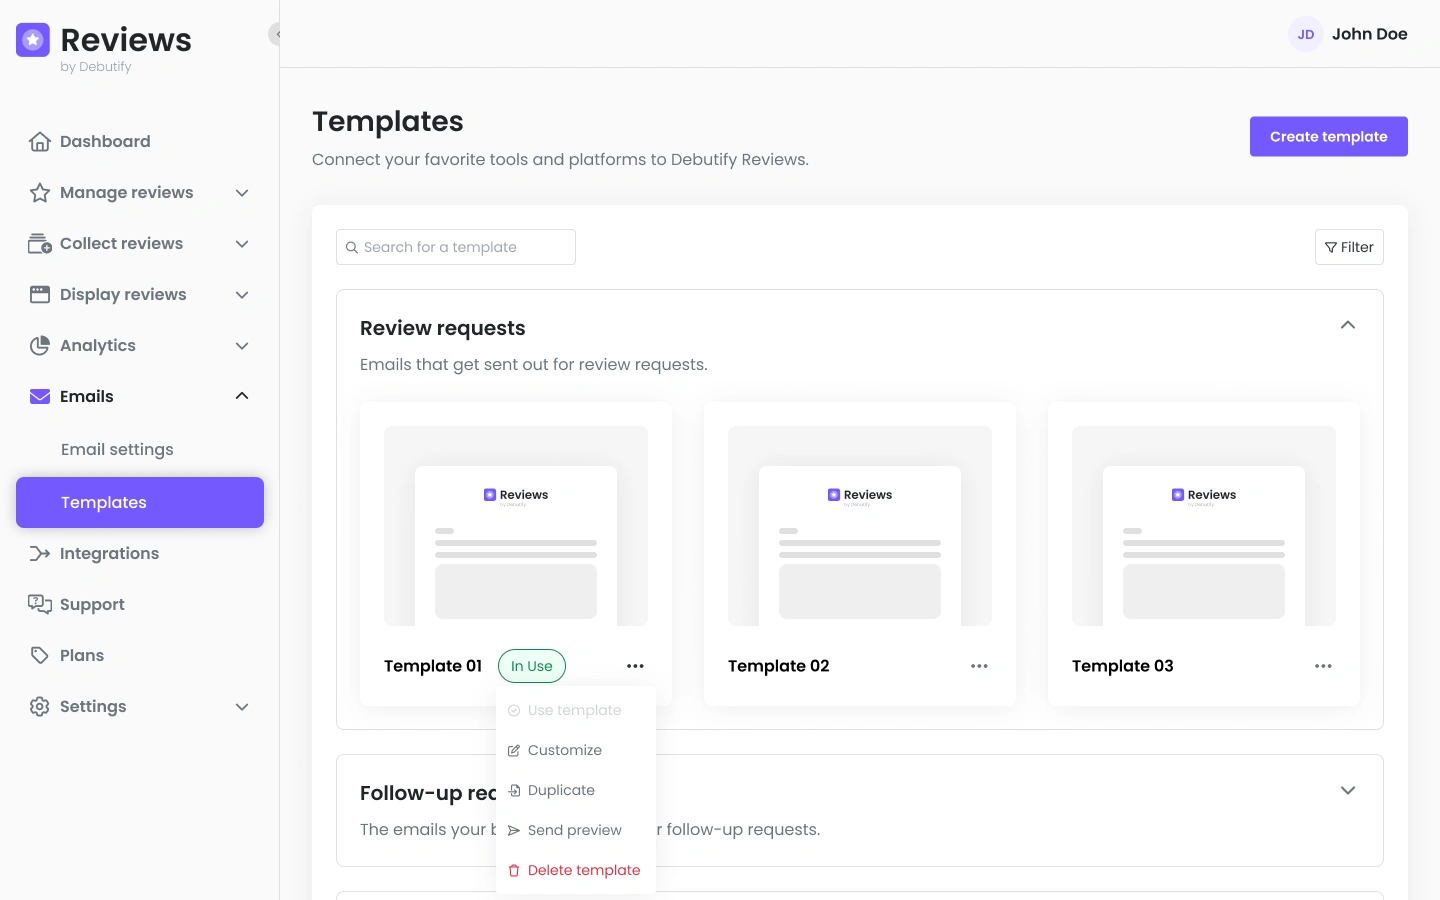This screenshot has height=900, width=1440.
Task: Click the John Doe account name
Action: [x=1370, y=34]
